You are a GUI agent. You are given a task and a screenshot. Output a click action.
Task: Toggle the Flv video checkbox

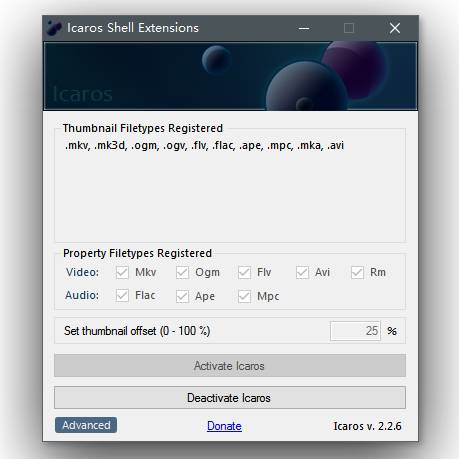point(244,272)
